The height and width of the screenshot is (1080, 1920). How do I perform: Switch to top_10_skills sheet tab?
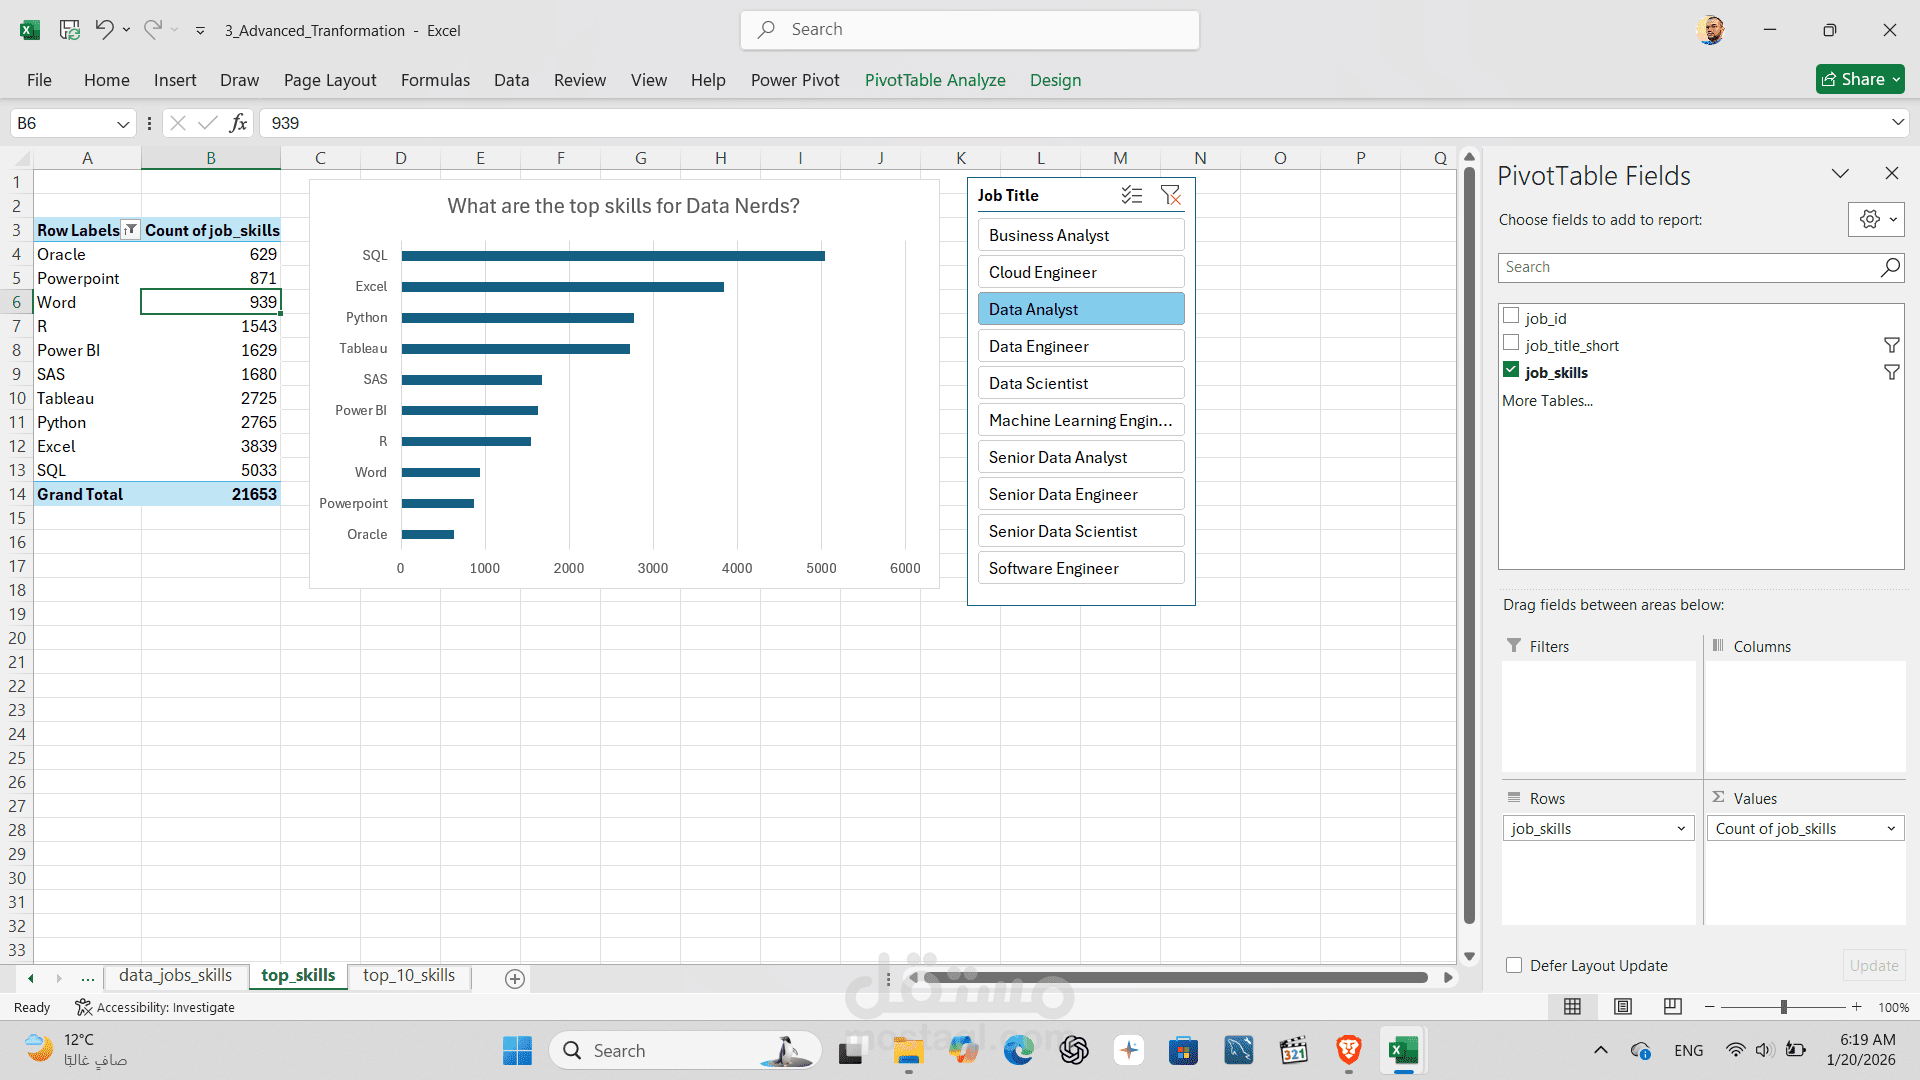[409, 975]
